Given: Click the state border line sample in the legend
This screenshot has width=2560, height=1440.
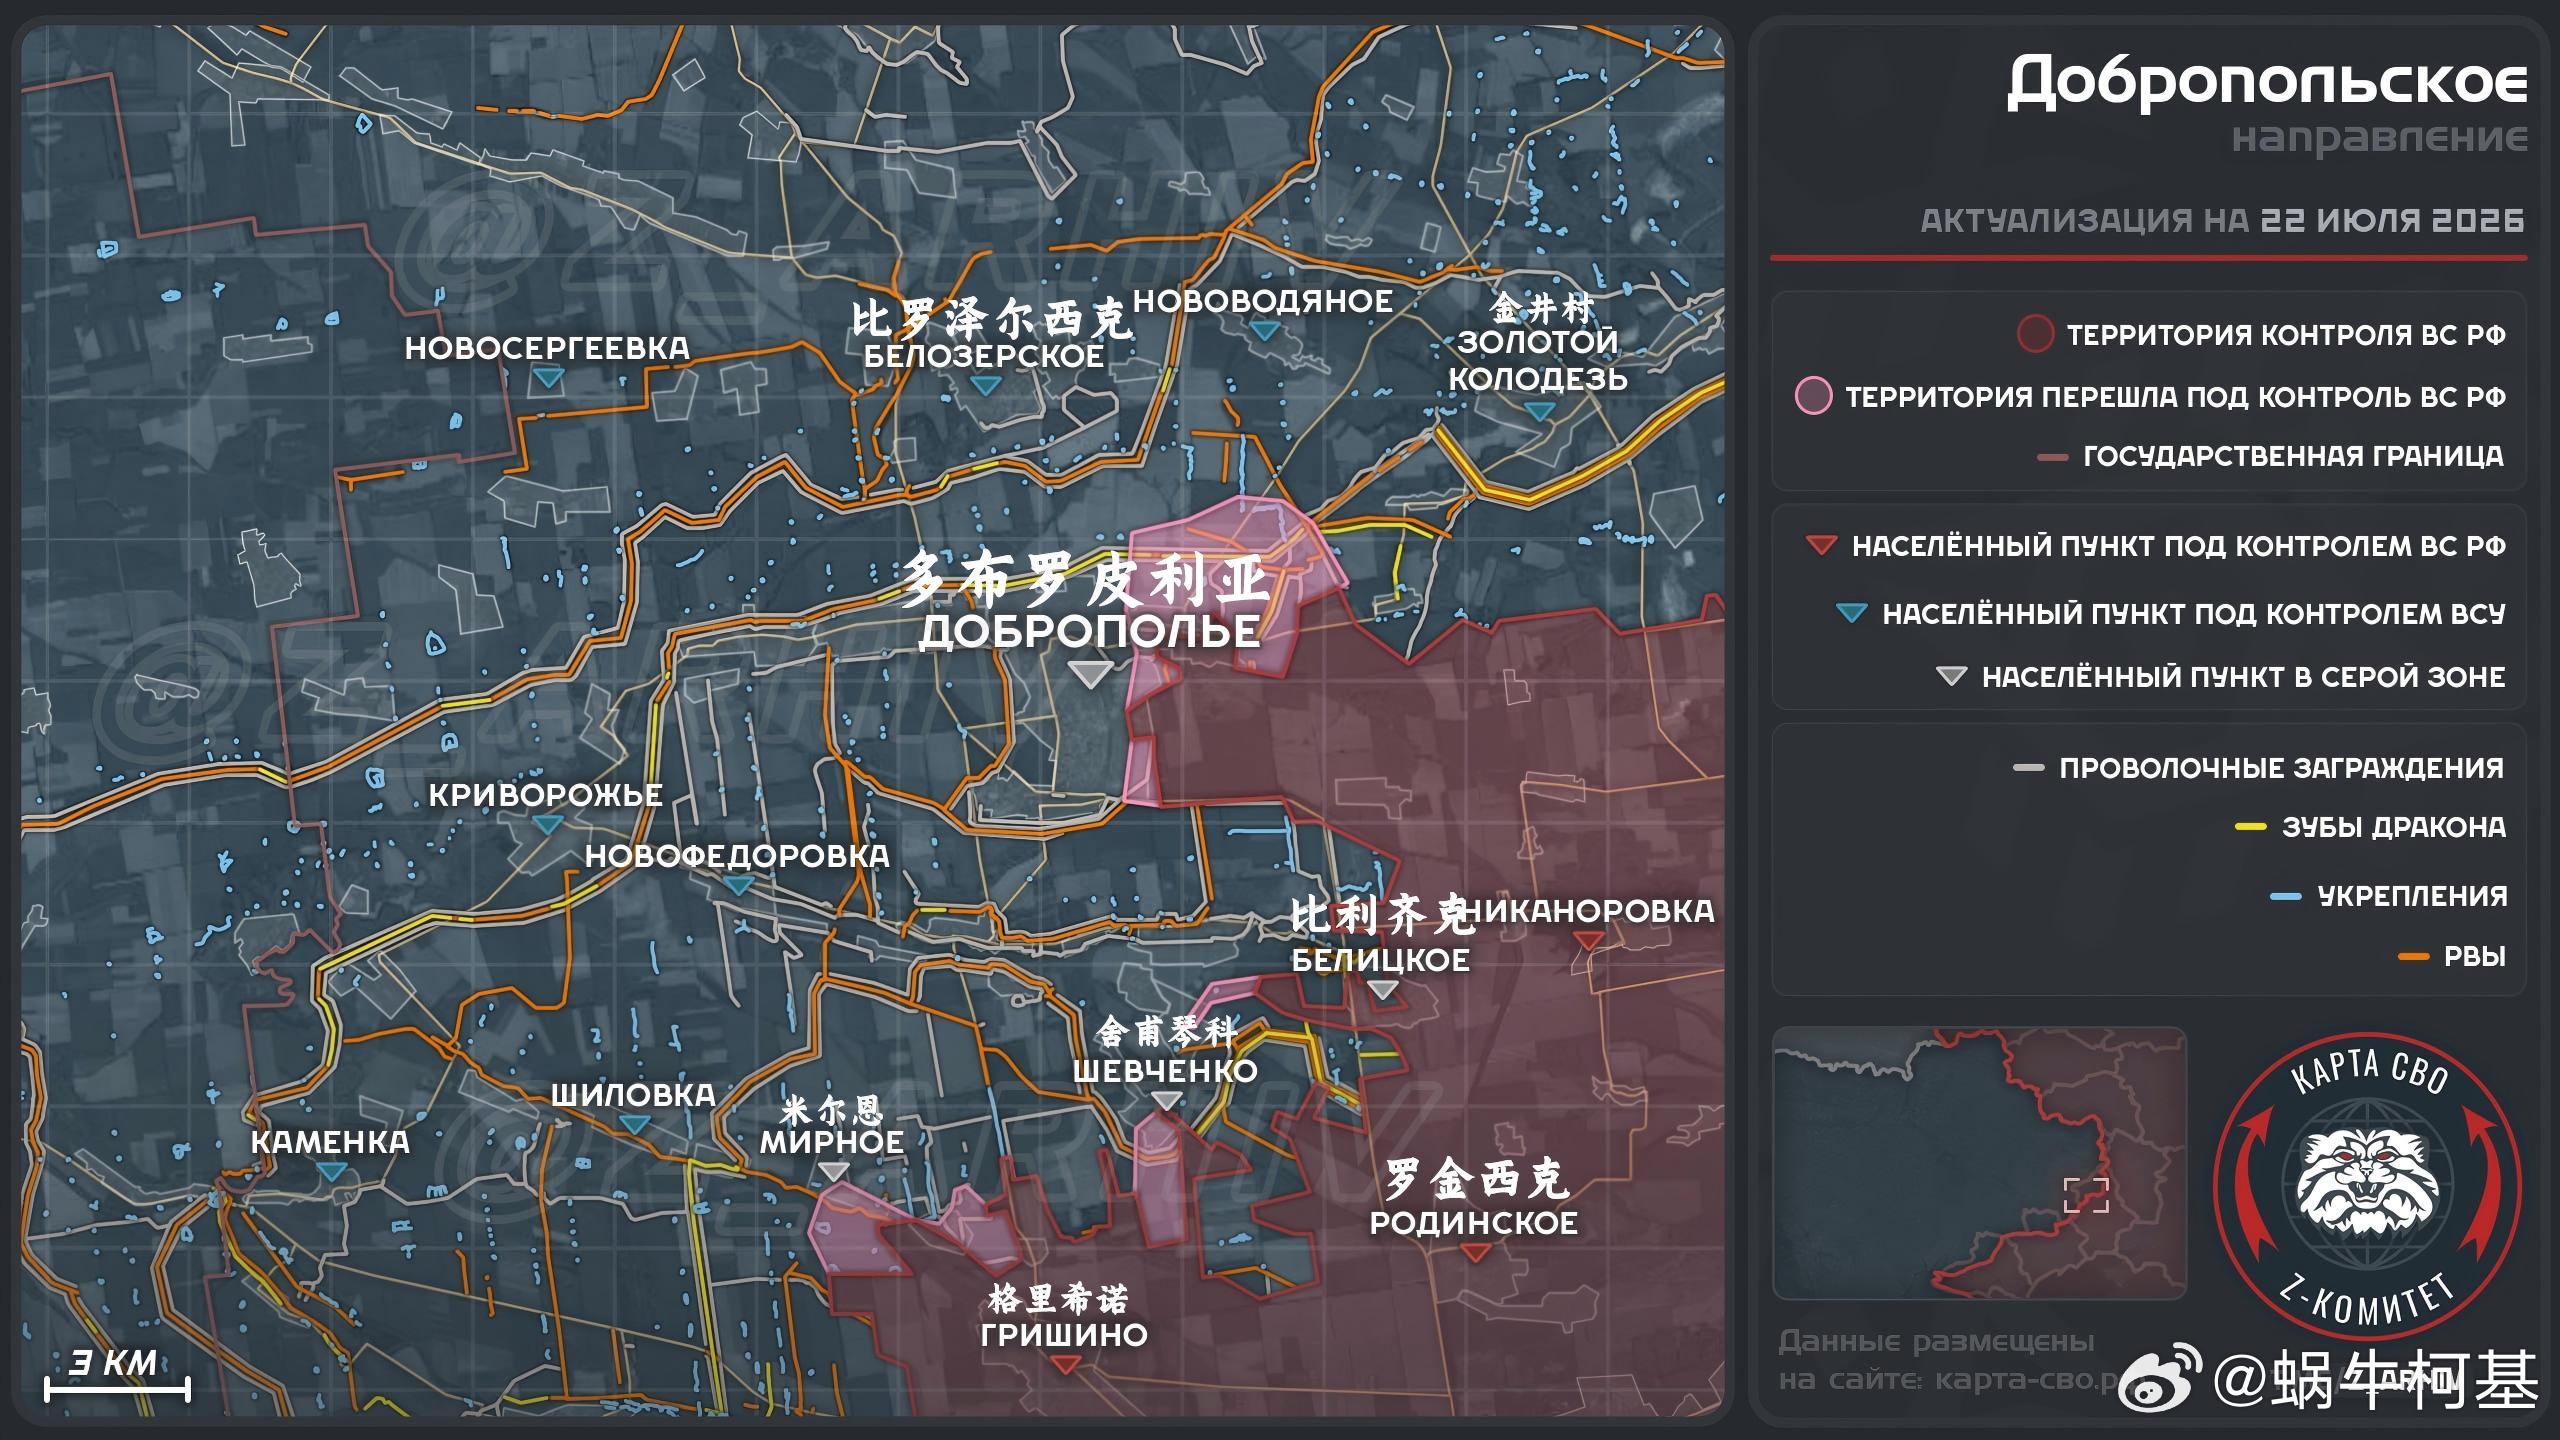Looking at the screenshot, I should (x=2052, y=457).
